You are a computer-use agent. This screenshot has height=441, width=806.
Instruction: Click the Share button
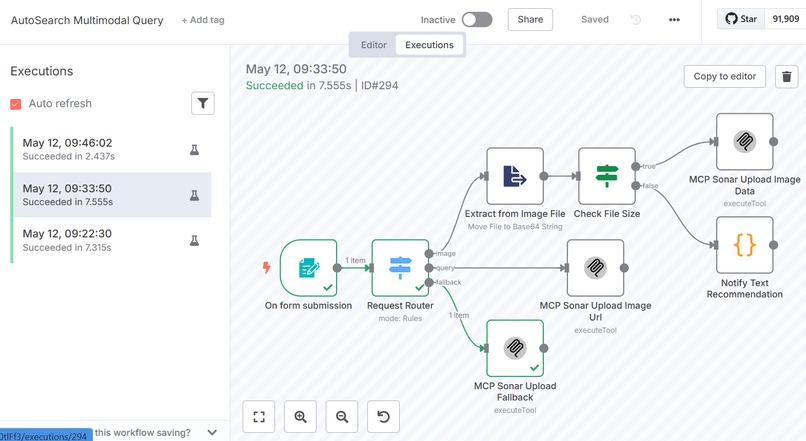pyautogui.click(x=530, y=20)
